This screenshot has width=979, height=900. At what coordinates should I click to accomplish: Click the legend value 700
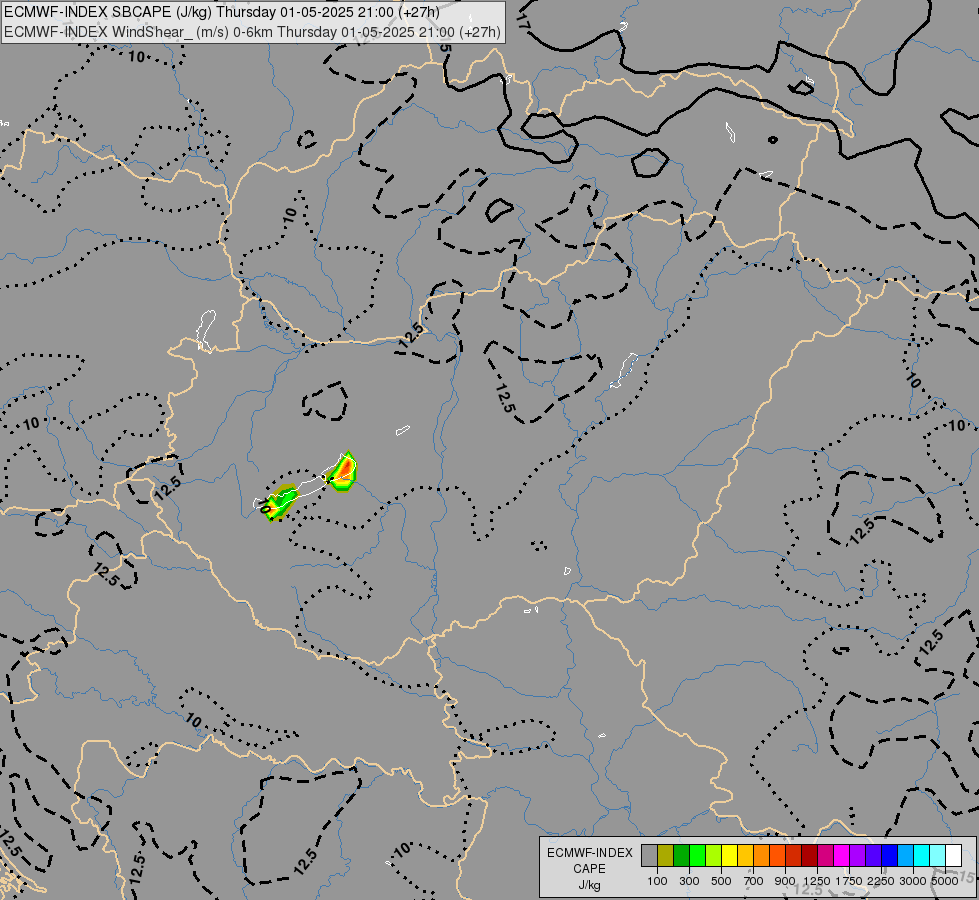pos(754,881)
